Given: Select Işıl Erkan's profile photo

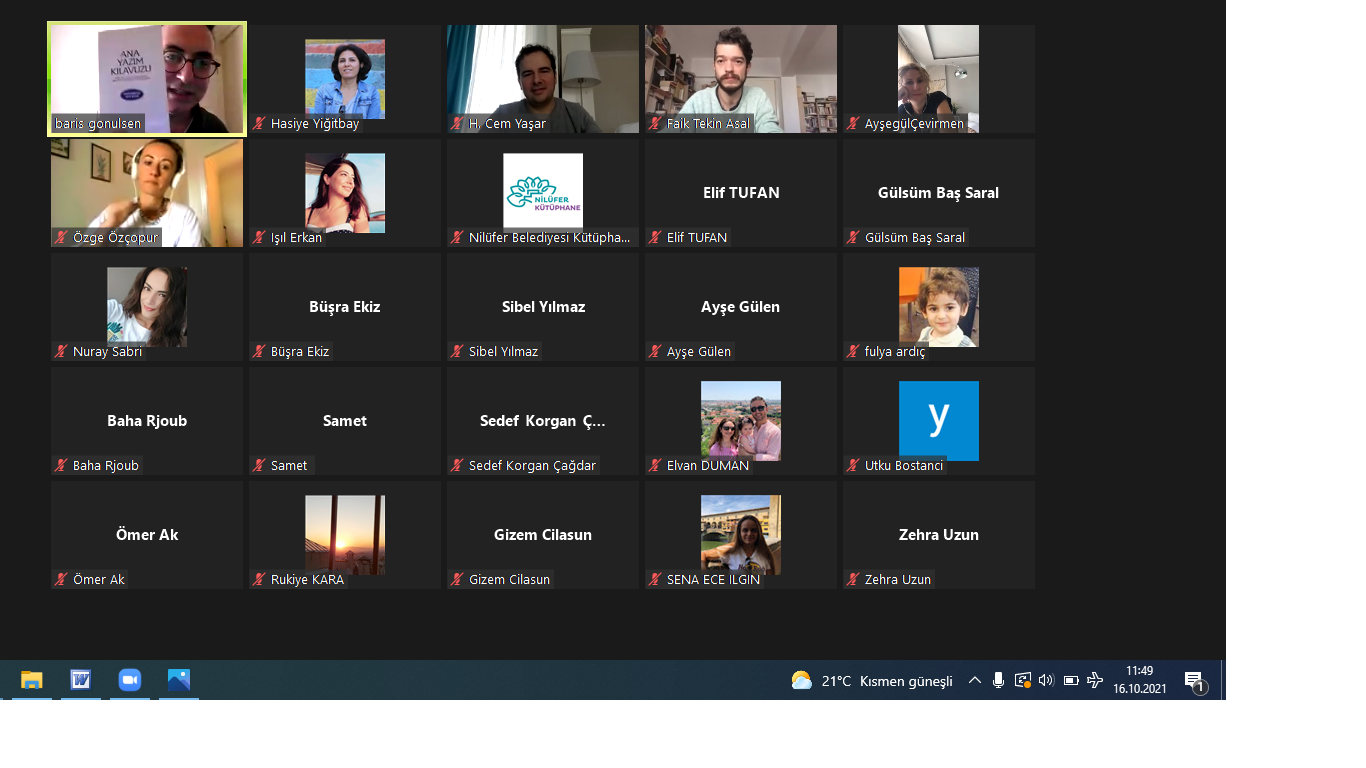Looking at the screenshot, I should 345,193.
